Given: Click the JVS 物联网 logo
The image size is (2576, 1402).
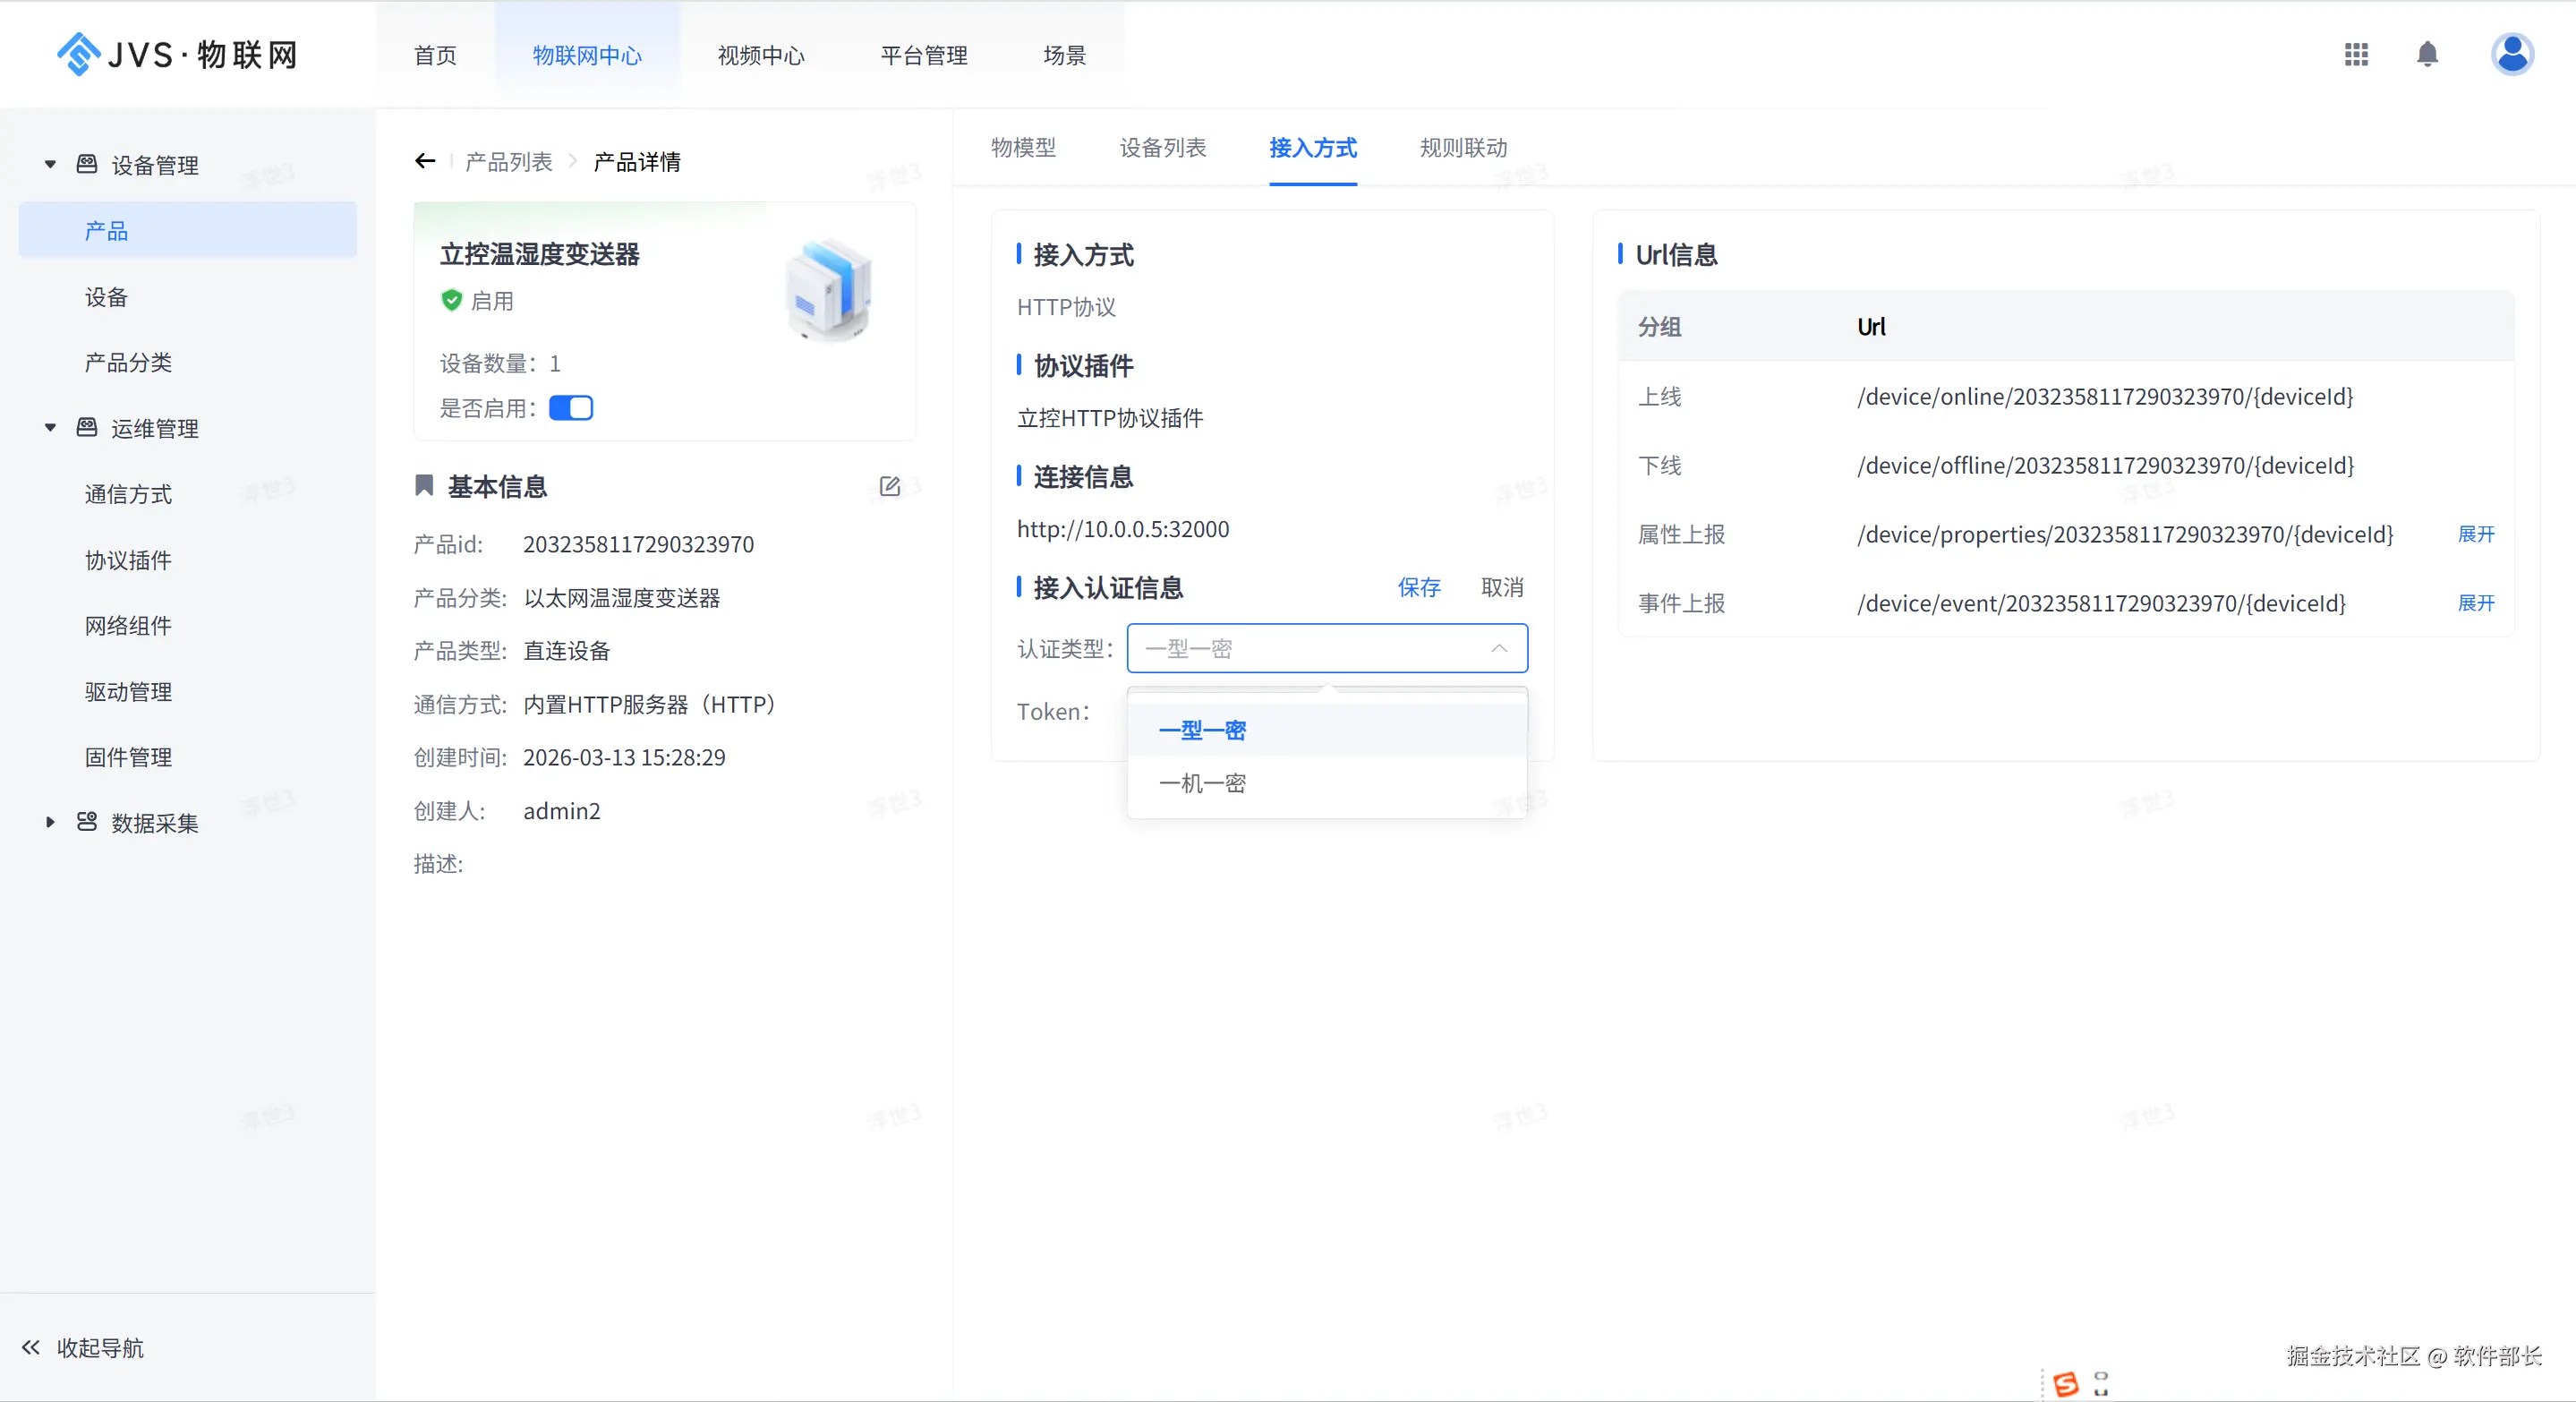Looking at the screenshot, I should (x=178, y=54).
